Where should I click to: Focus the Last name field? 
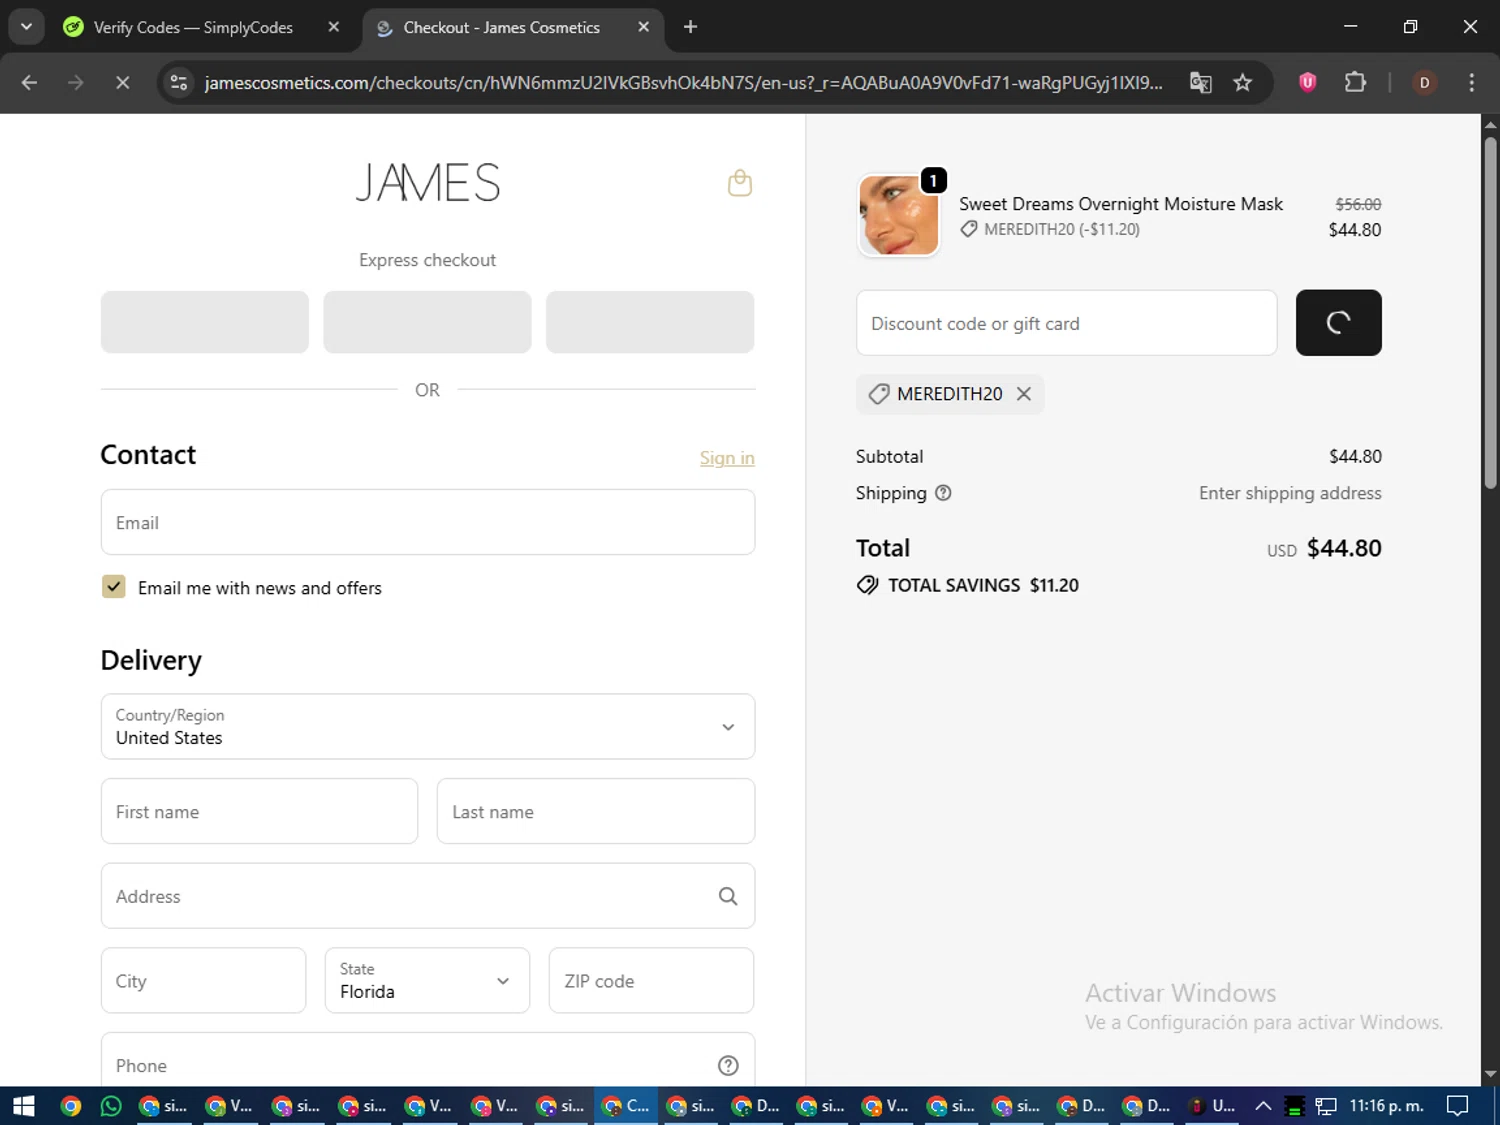click(x=596, y=811)
